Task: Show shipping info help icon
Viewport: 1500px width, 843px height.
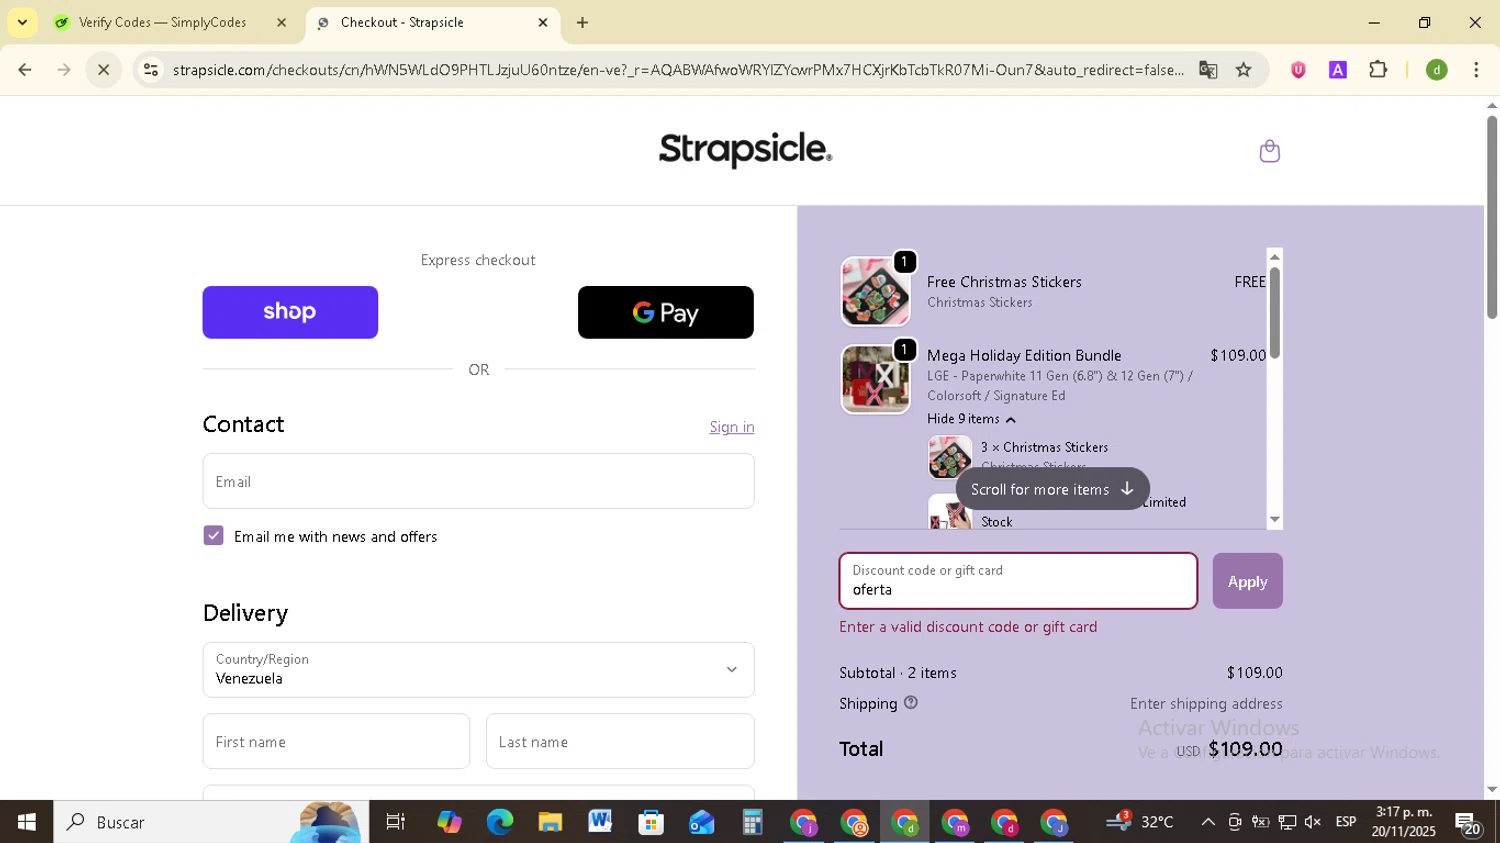Action: 910,702
